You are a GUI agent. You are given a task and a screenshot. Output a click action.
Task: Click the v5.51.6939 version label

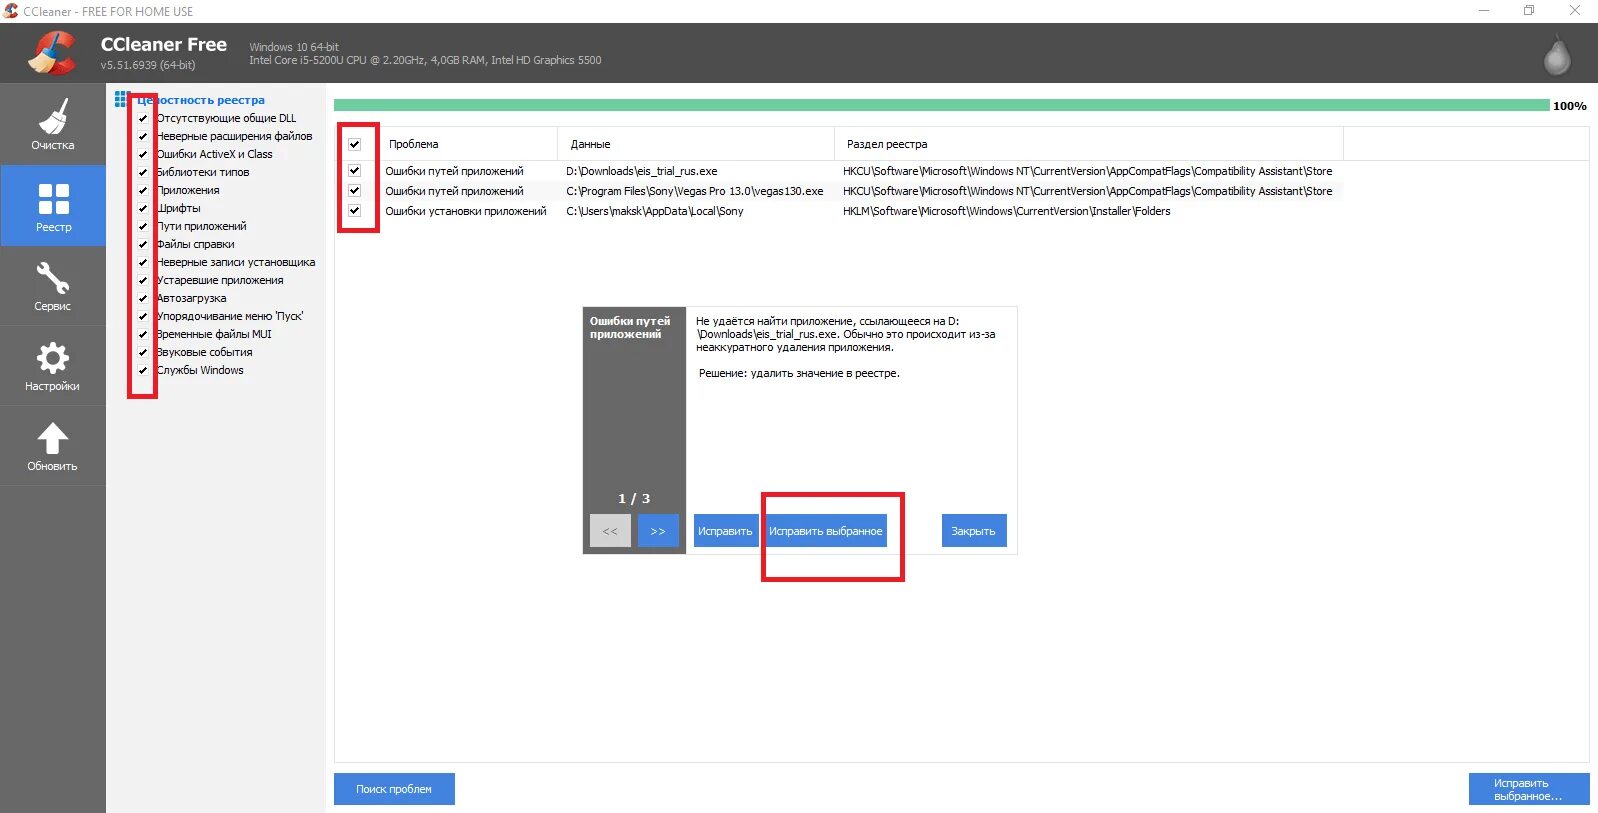pos(148,65)
